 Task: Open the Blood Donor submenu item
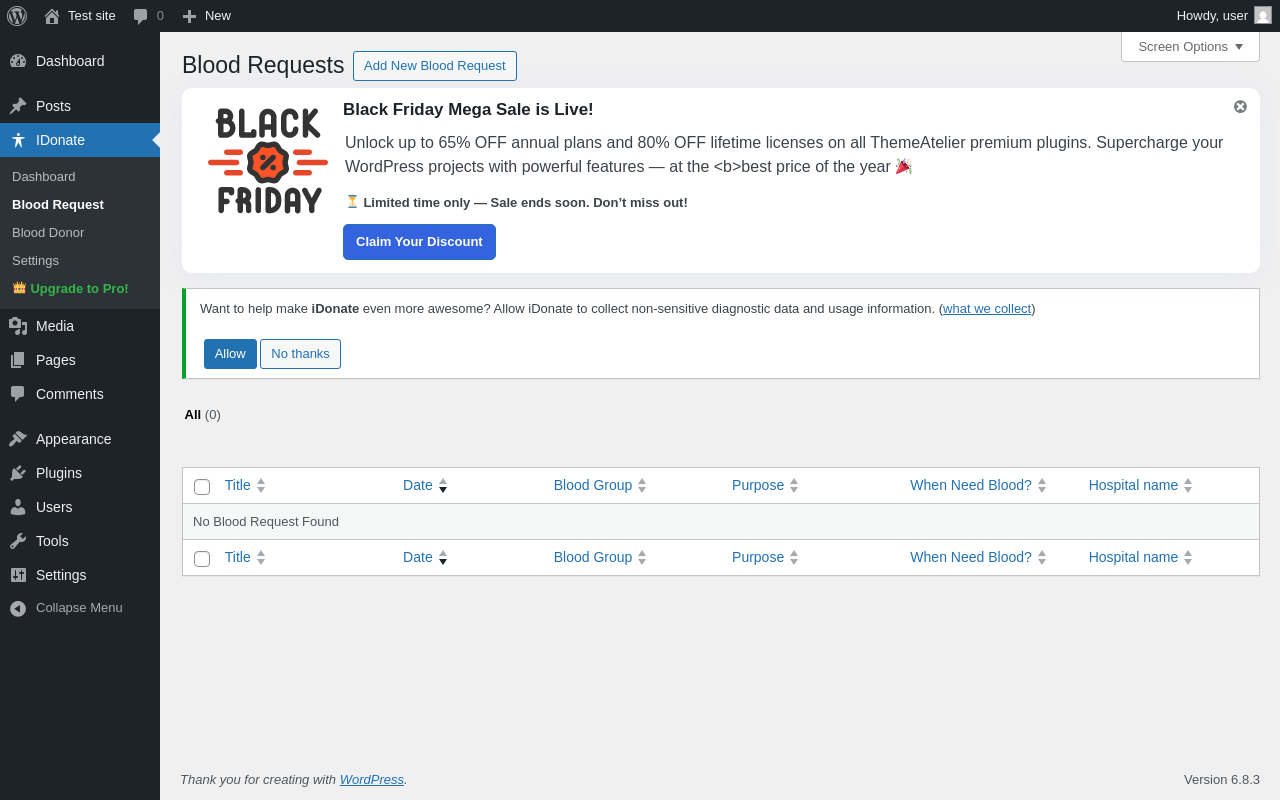click(48, 233)
